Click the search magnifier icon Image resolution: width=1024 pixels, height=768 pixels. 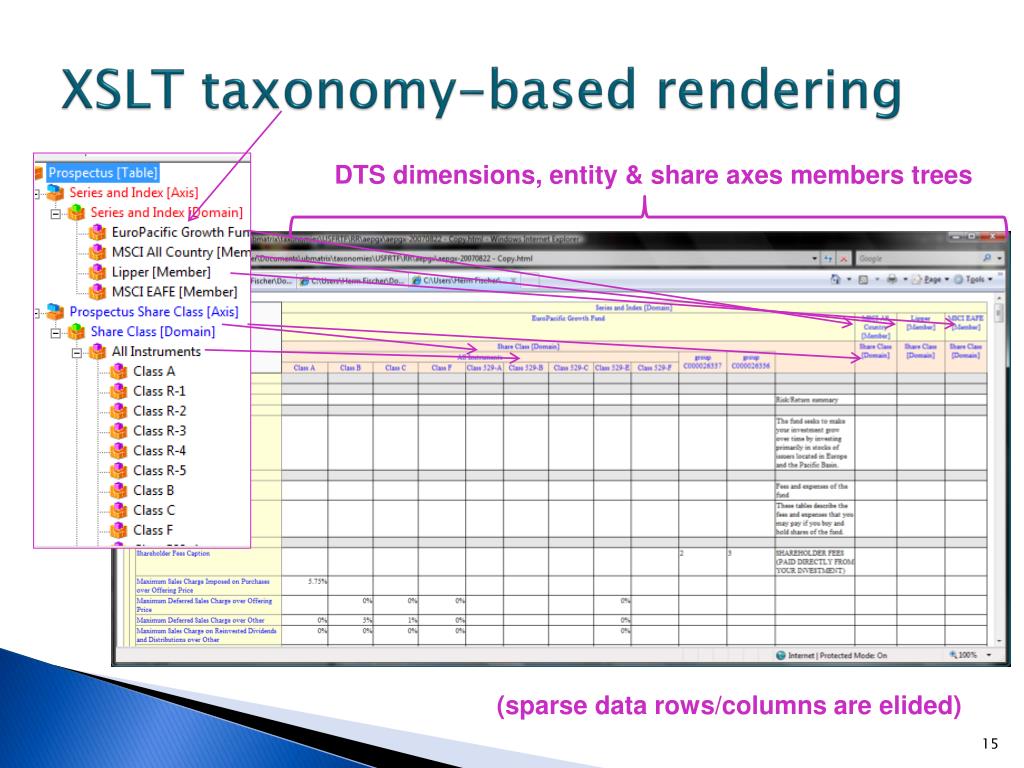[x=986, y=259]
